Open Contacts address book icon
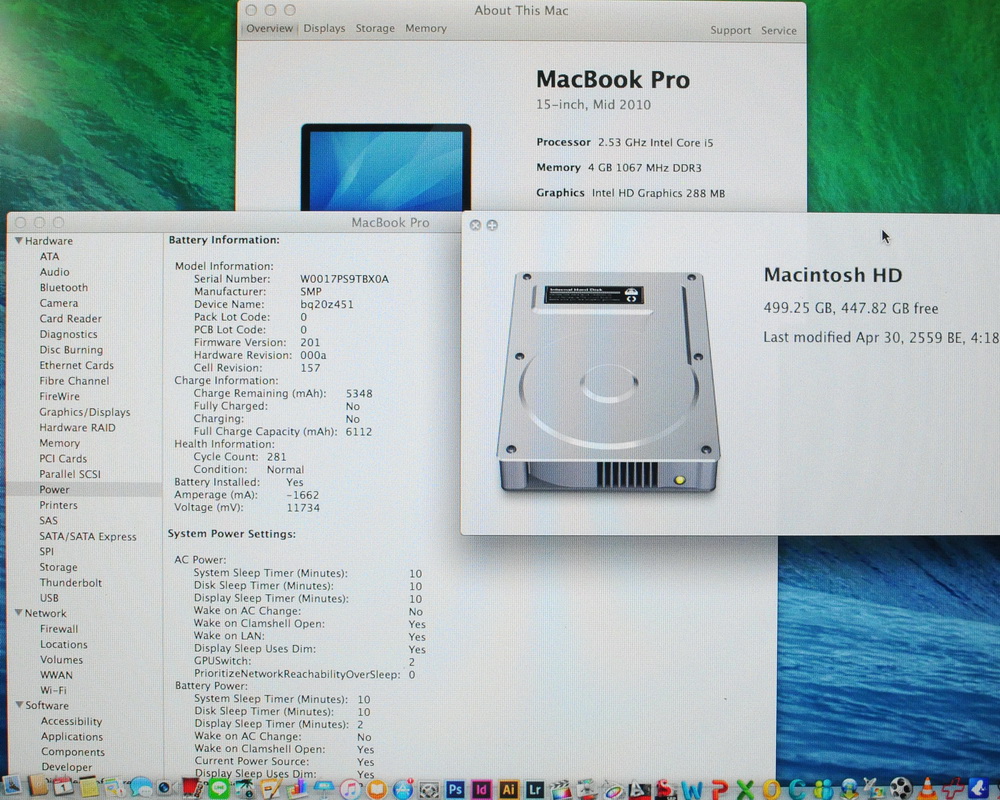 click(38, 785)
